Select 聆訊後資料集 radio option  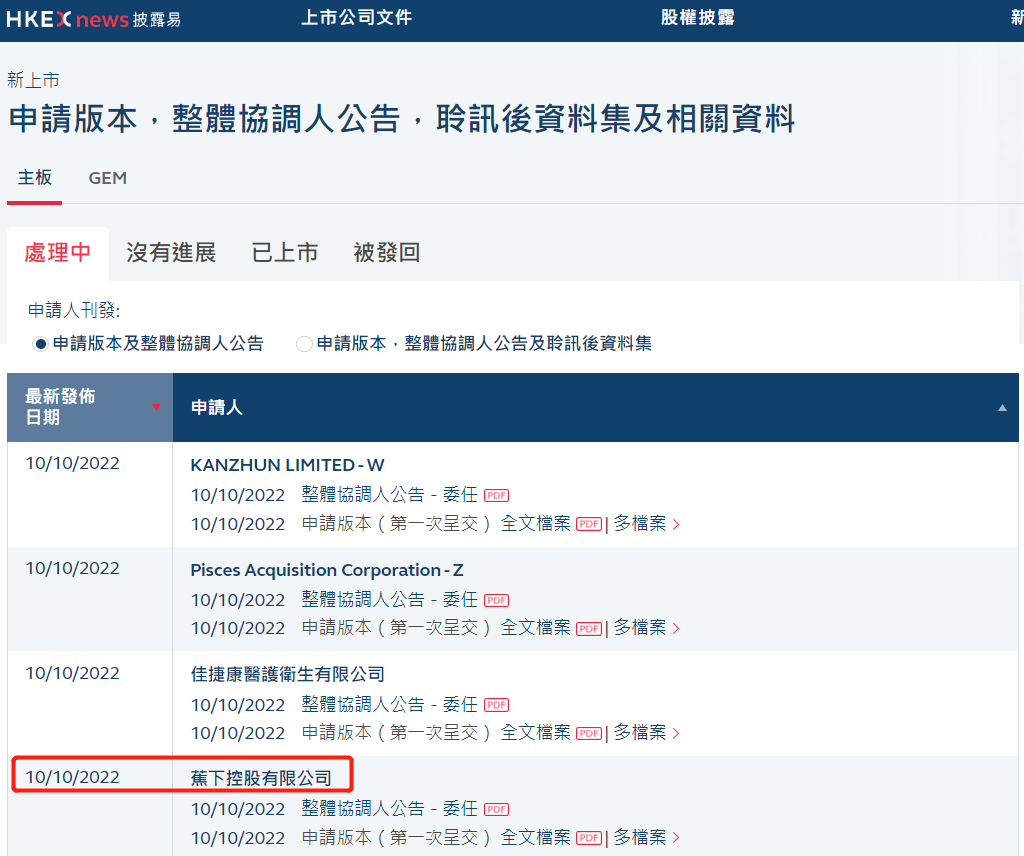click(305, 344)
